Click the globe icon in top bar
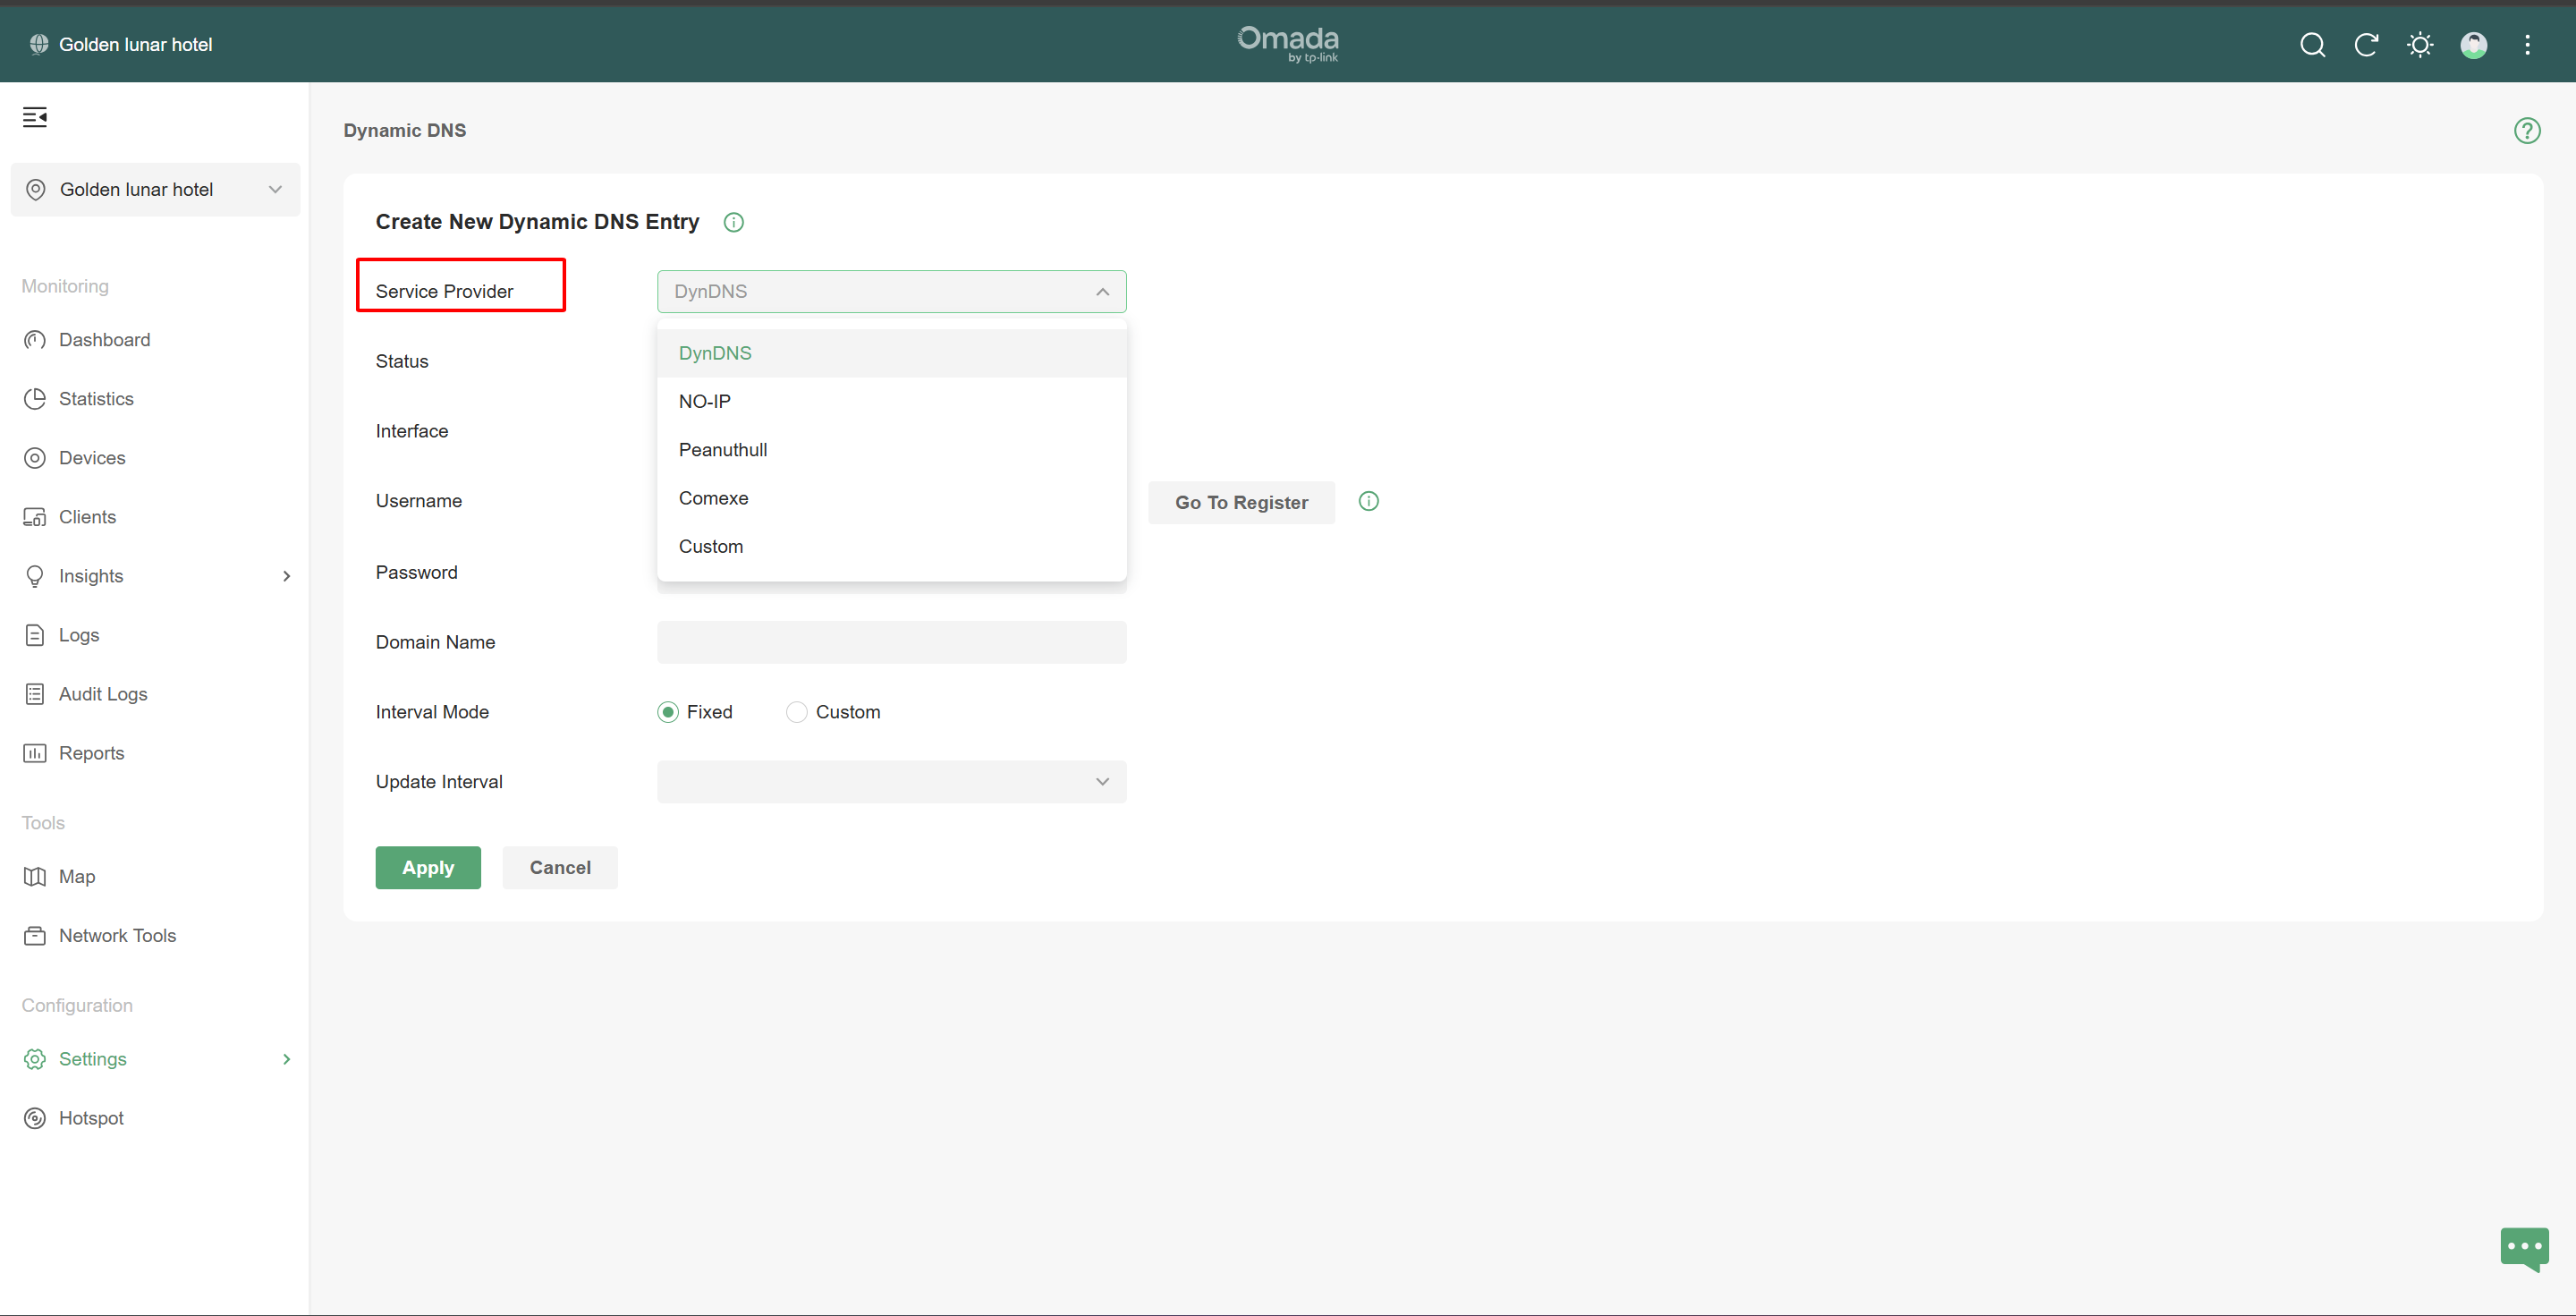2576x1316 pixels. (x=39, y=44)
